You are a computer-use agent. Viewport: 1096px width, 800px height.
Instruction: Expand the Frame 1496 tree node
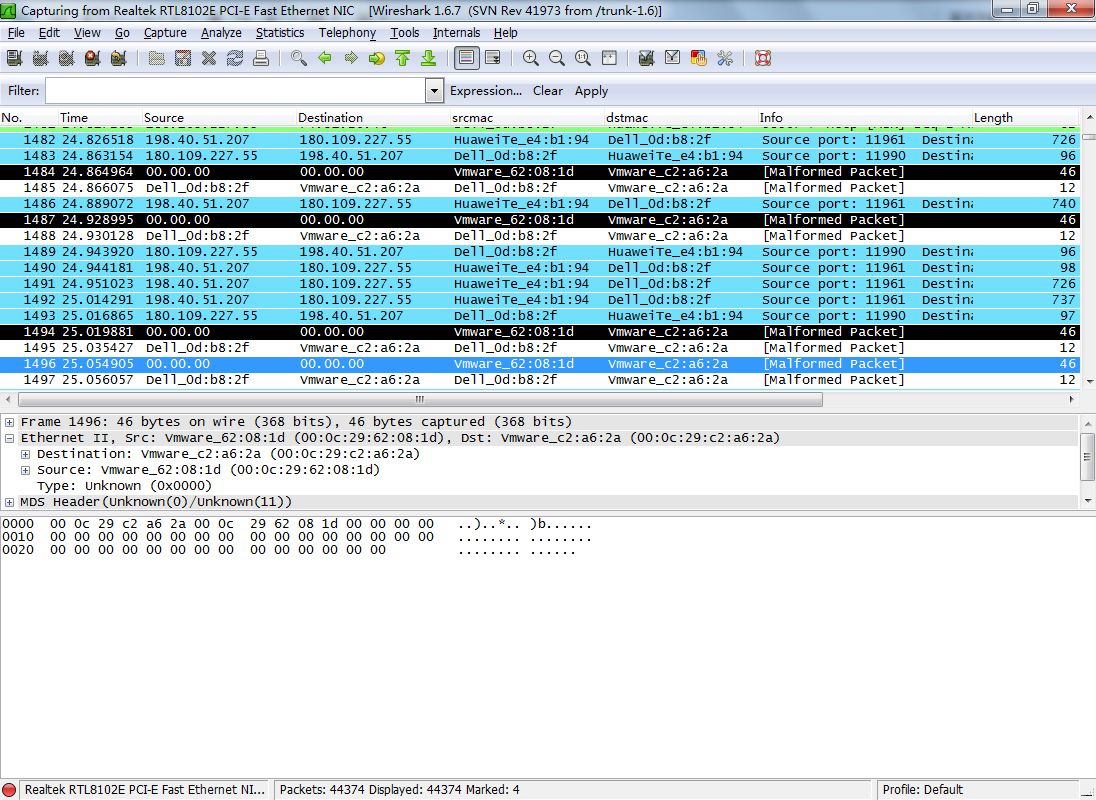point(9,422)
